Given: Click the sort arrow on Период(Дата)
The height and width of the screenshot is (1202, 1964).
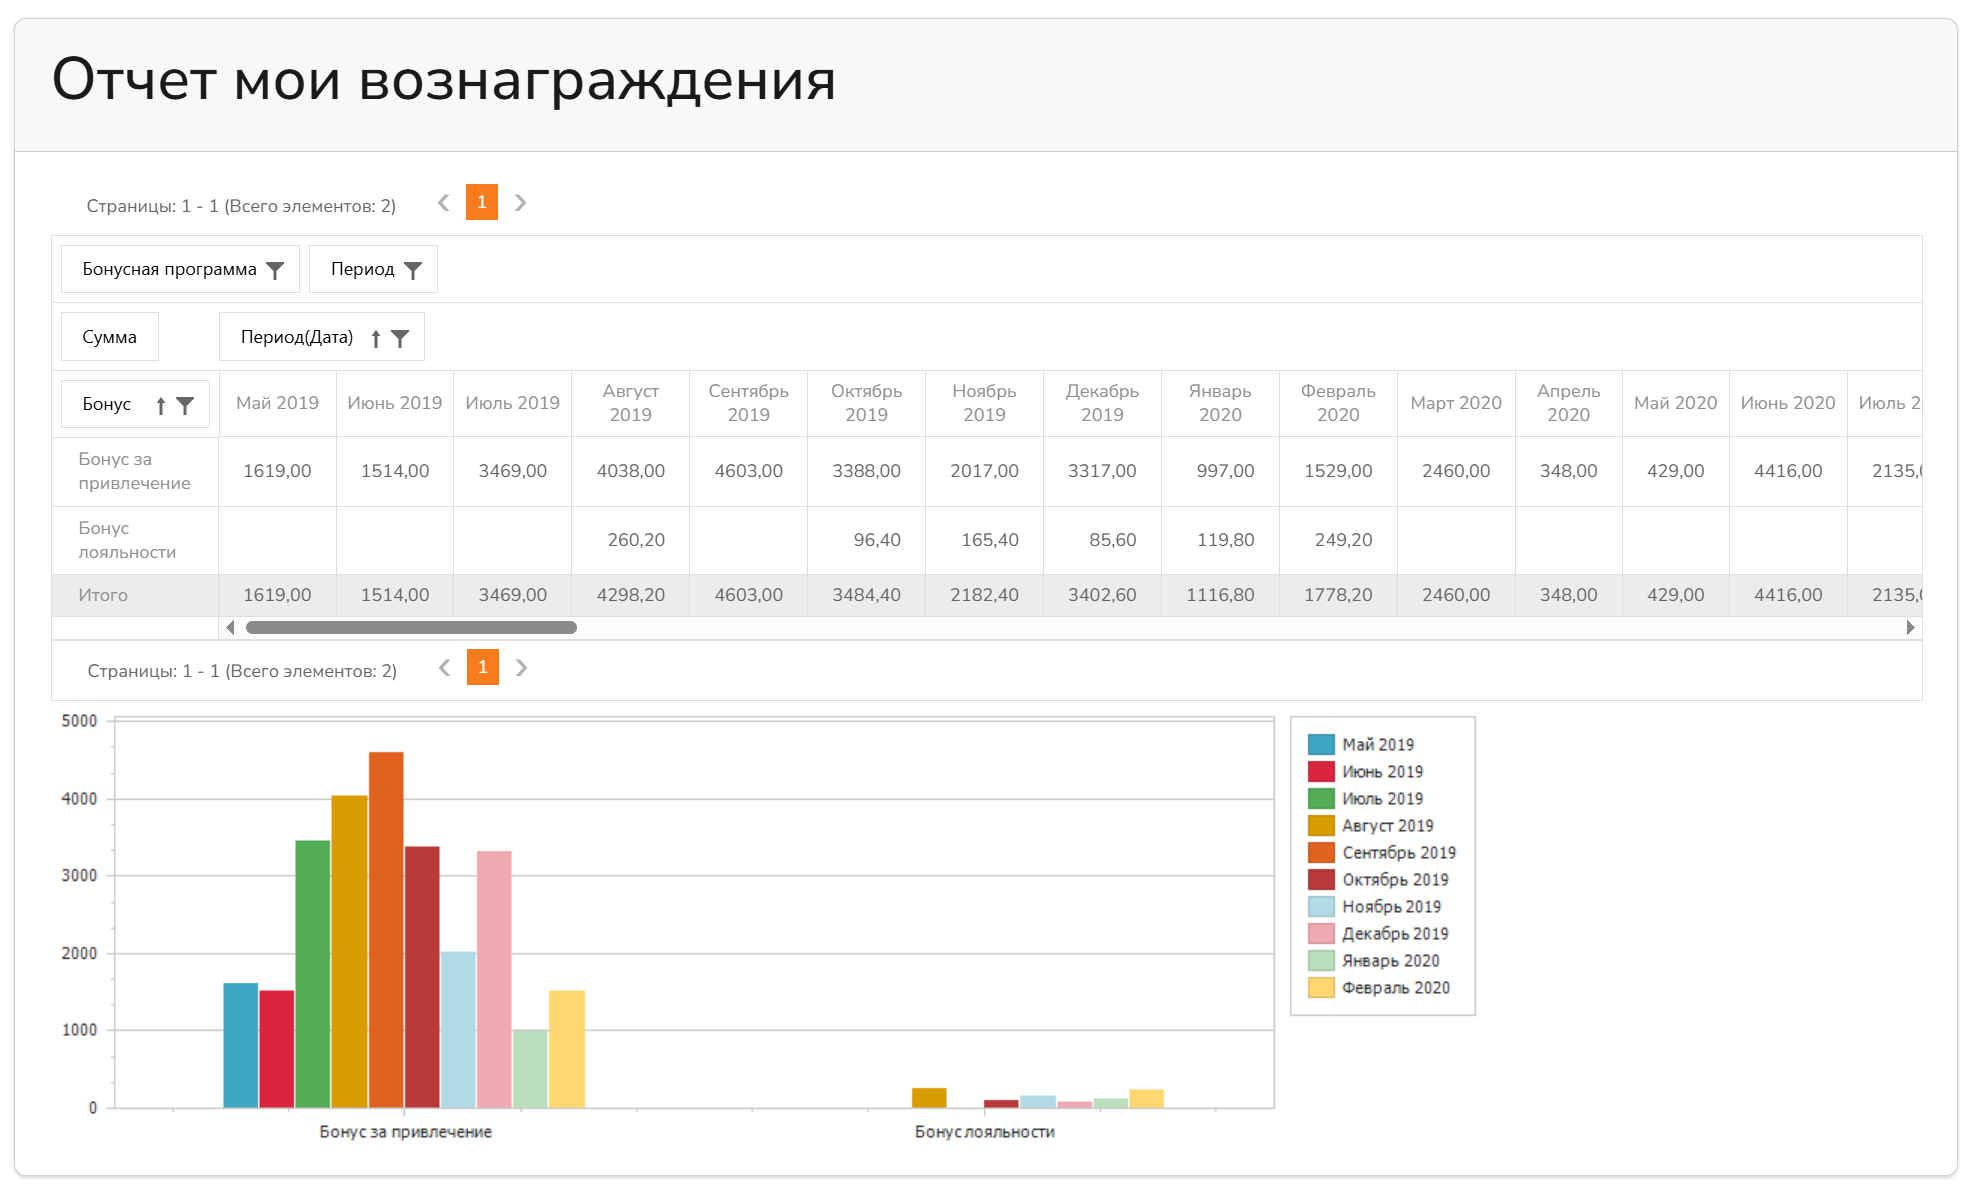Looking at the screenshot, I should [x=375, y=337].
